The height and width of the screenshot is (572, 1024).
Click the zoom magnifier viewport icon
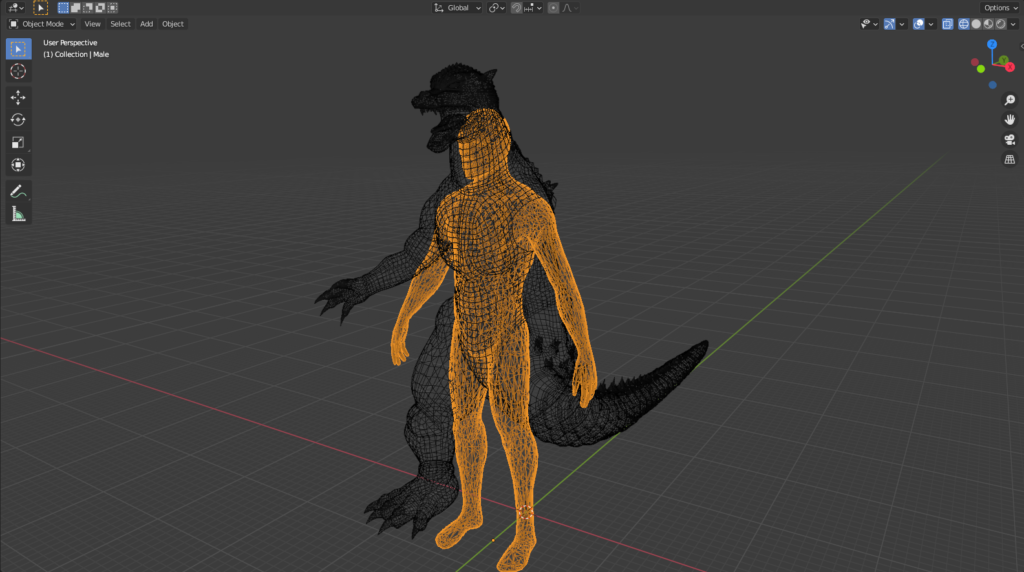tap(1009, 100)
